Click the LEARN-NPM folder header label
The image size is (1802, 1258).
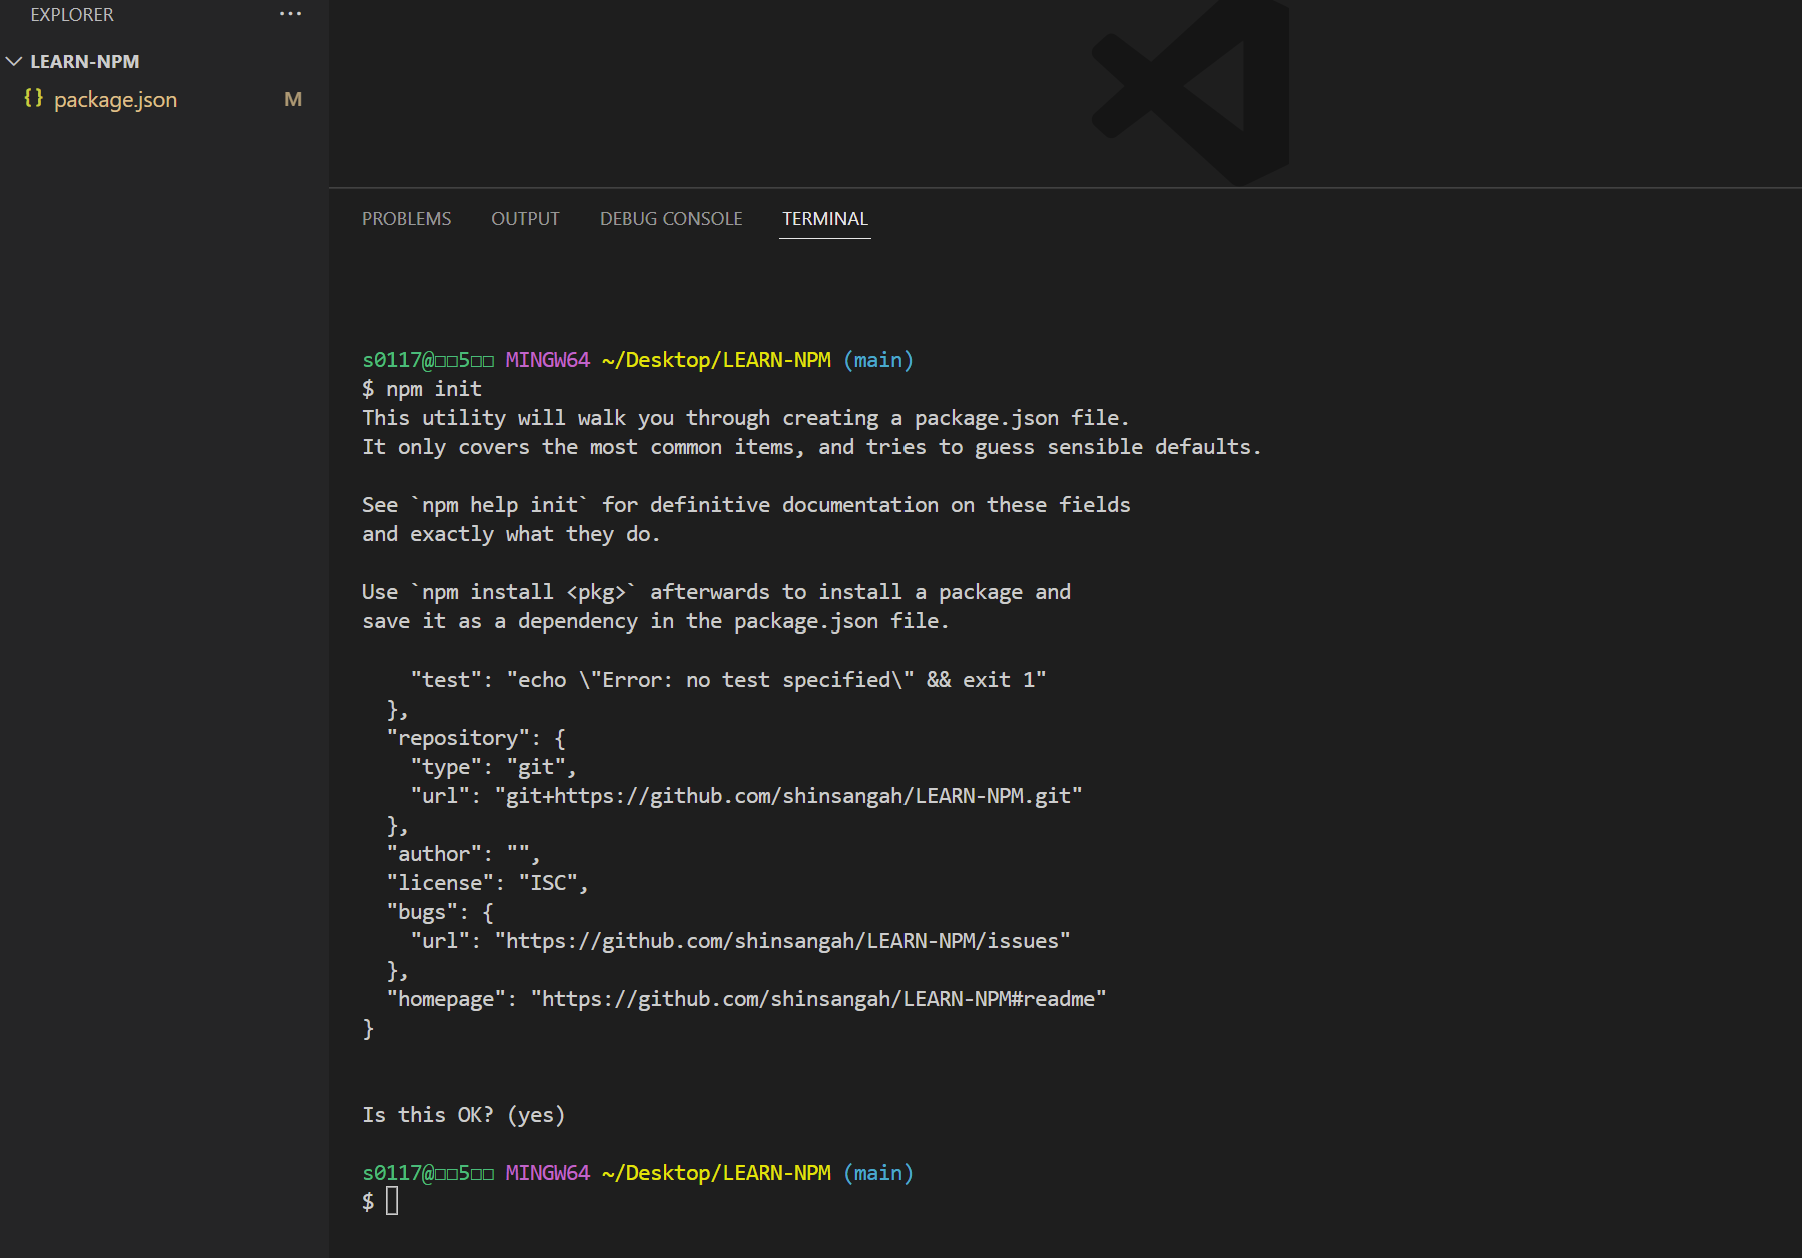[x=85, y=61]
